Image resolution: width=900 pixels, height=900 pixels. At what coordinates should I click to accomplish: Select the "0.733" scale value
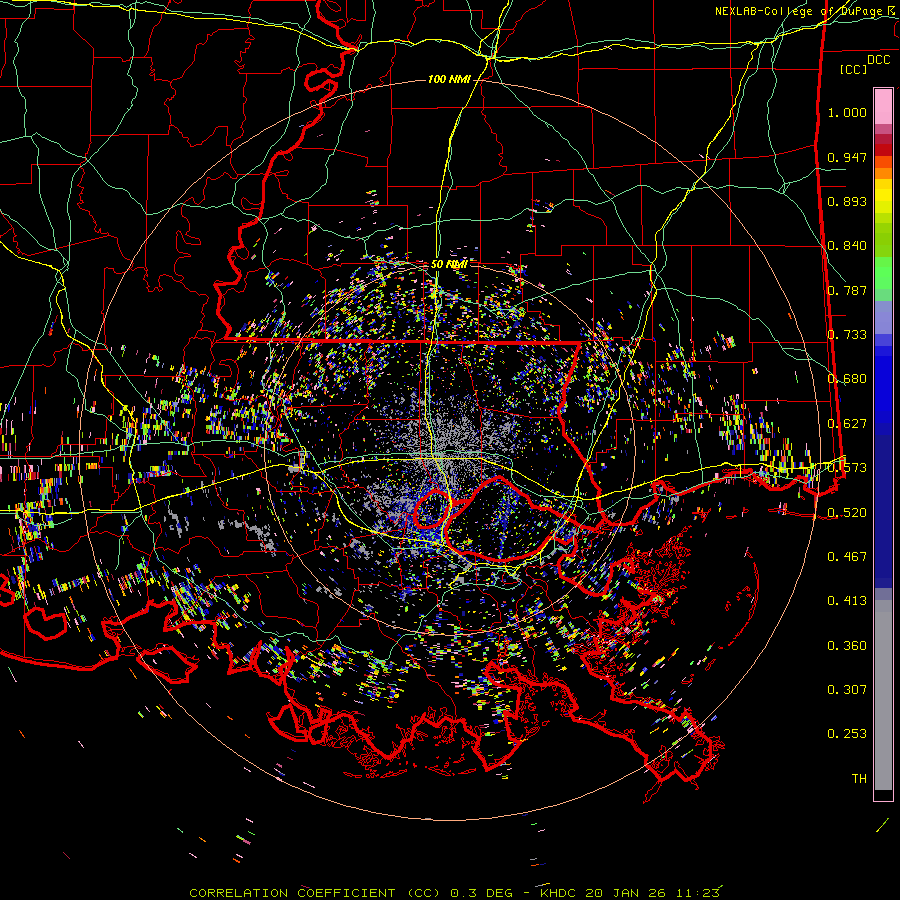[x=847, y=335]
